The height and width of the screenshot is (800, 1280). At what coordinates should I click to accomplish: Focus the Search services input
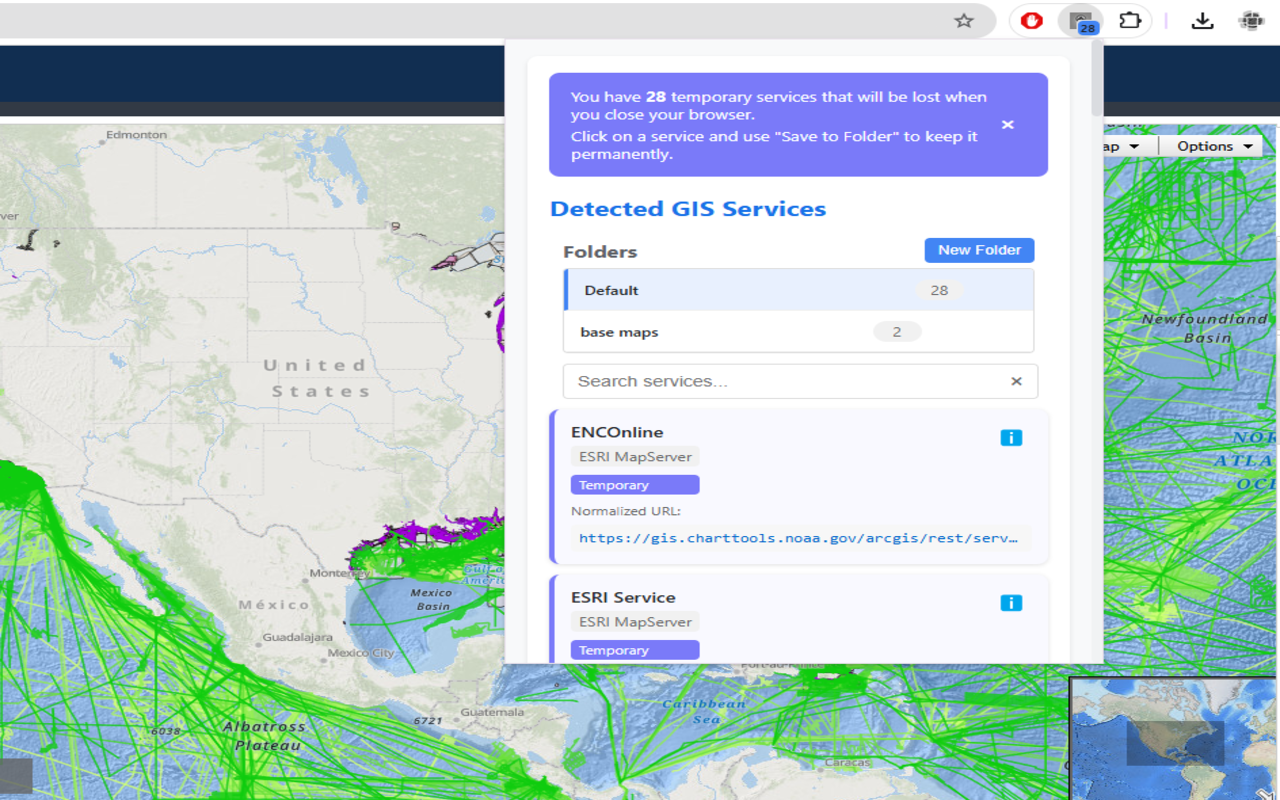click(800, 381)
